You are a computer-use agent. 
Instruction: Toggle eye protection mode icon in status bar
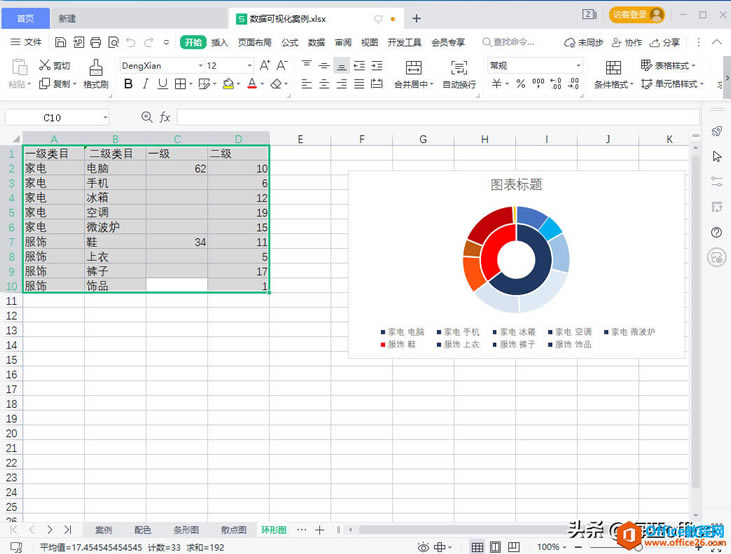click(x=424, y=547)
